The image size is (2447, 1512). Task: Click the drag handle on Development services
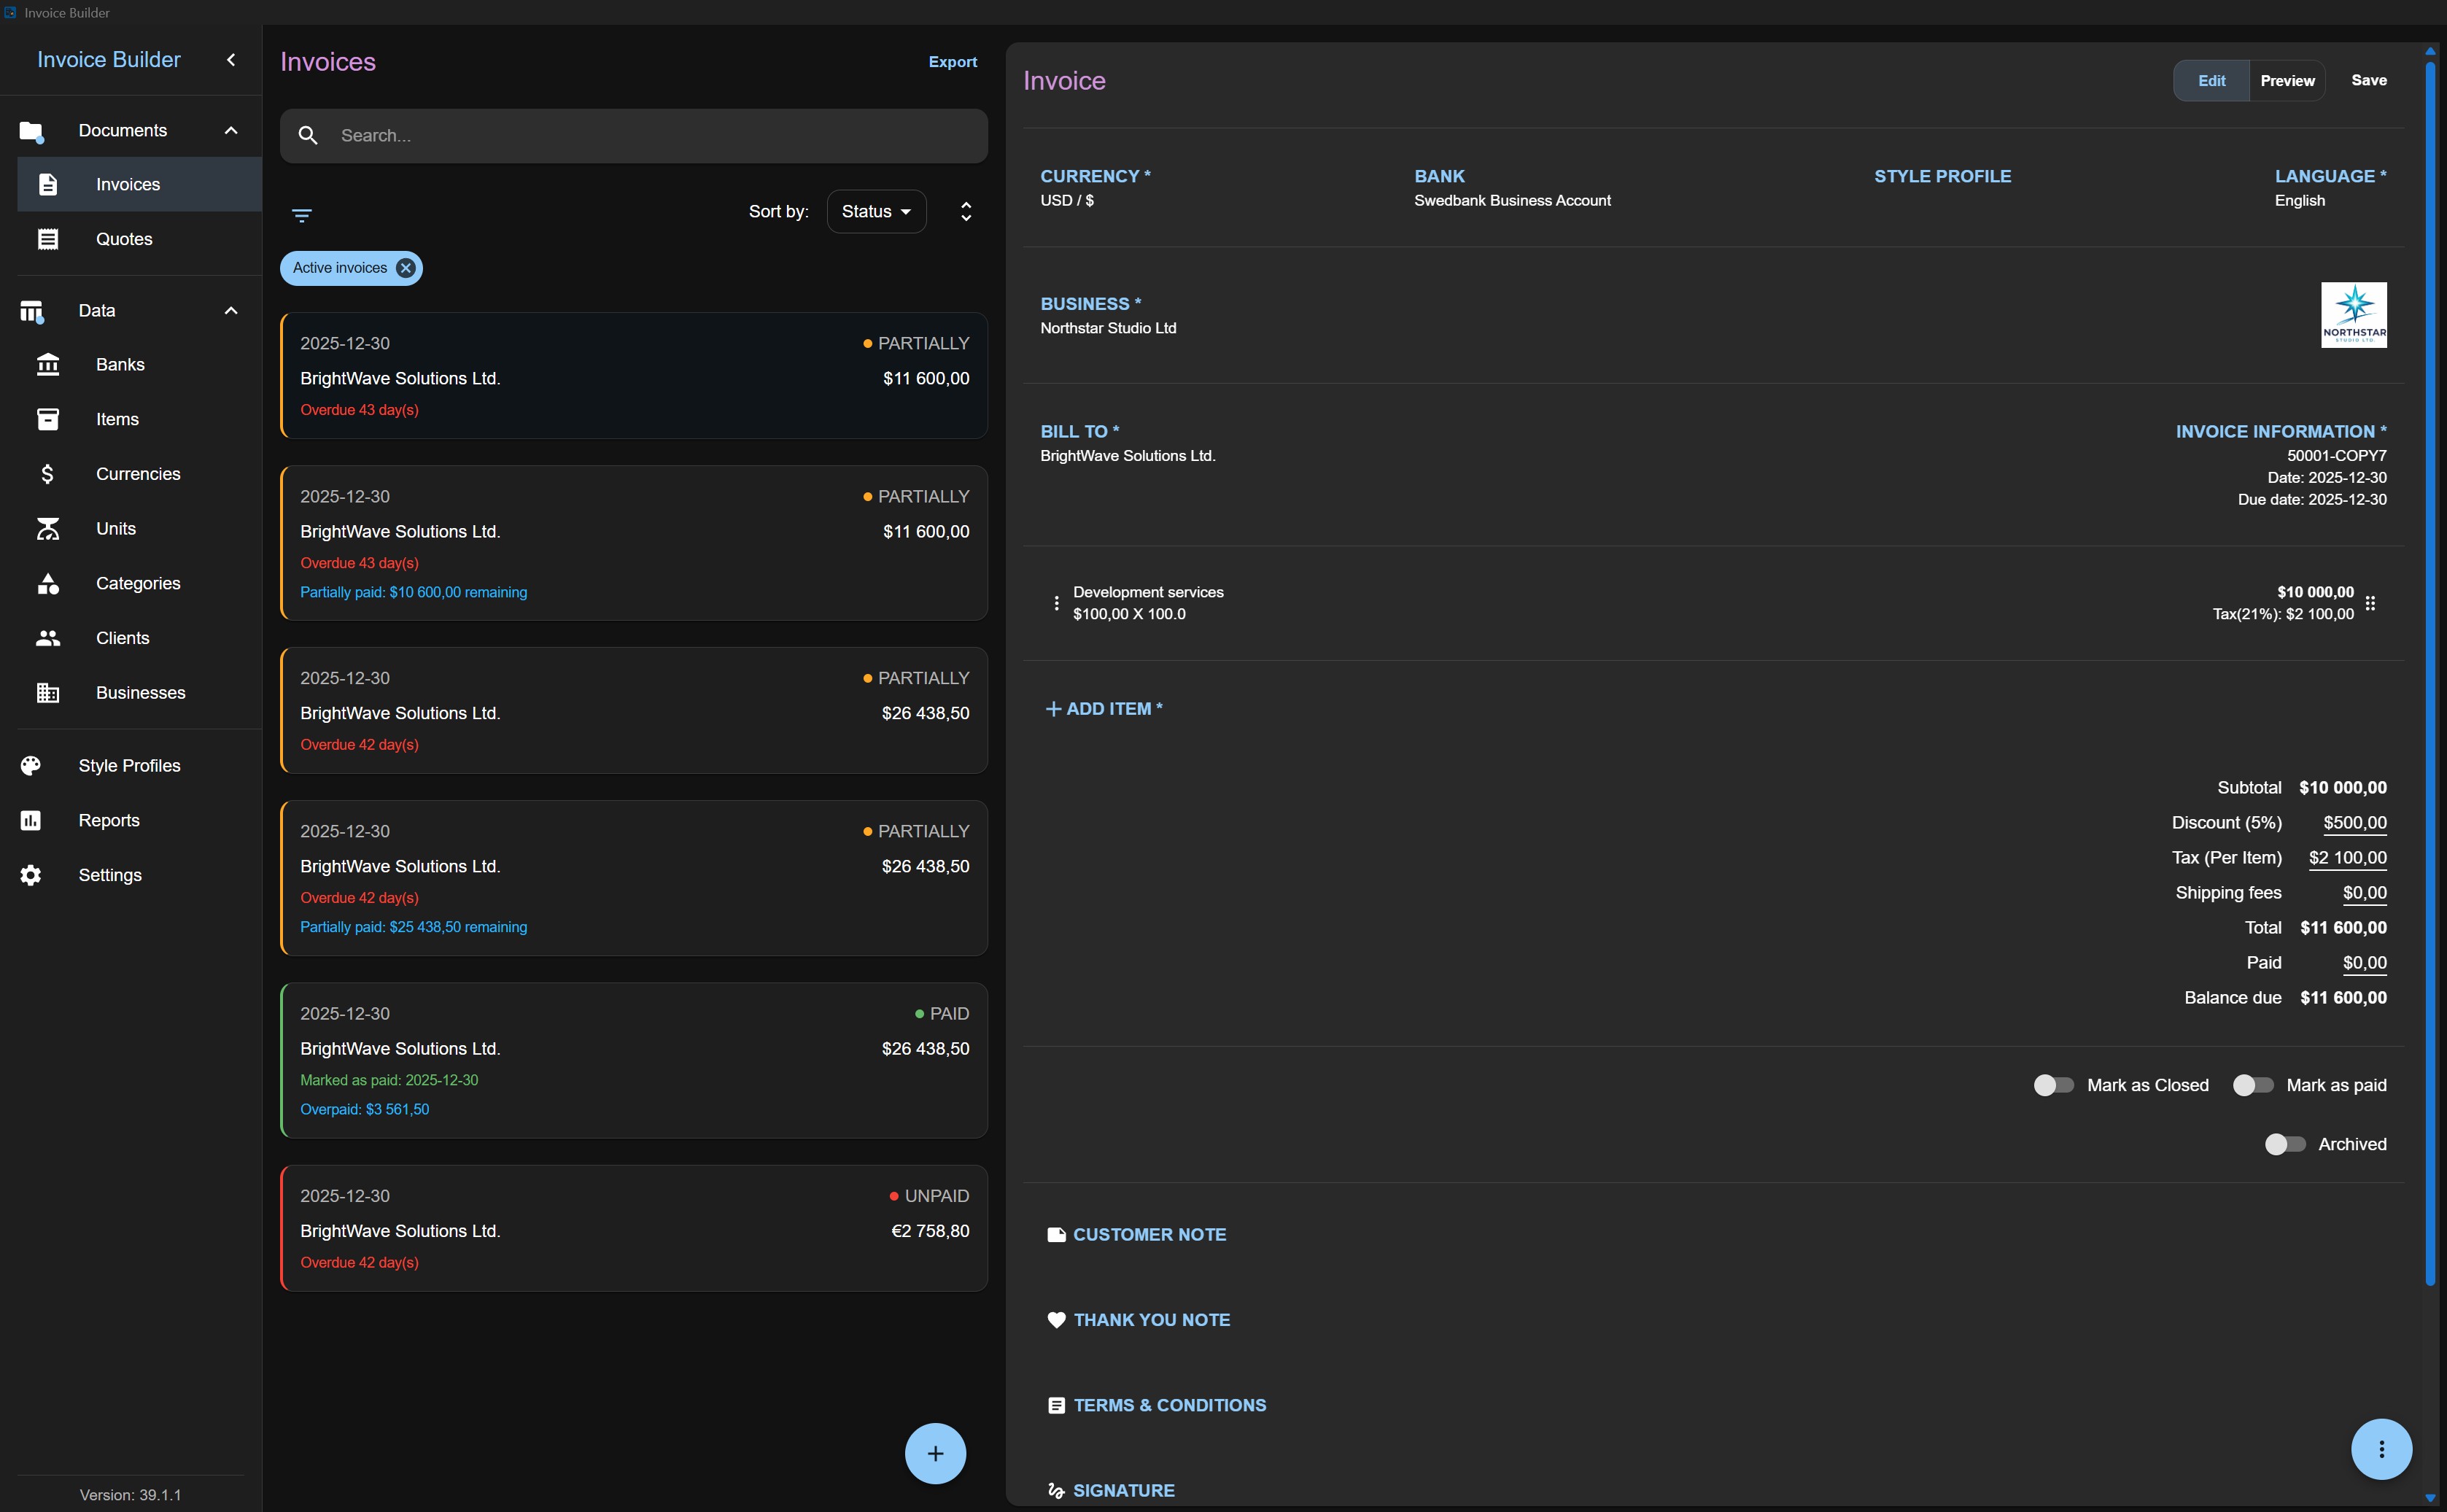point(2370,603)
